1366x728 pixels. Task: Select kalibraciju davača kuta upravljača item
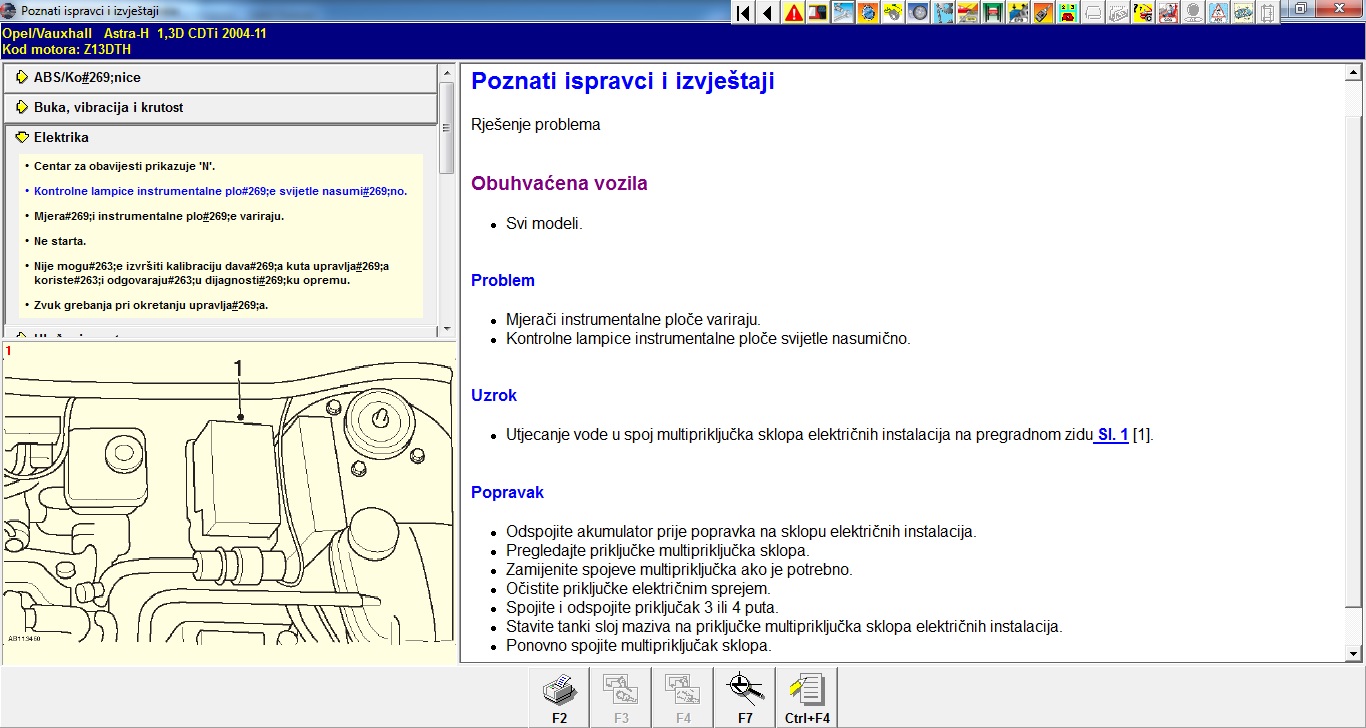[x=211, y=273]
